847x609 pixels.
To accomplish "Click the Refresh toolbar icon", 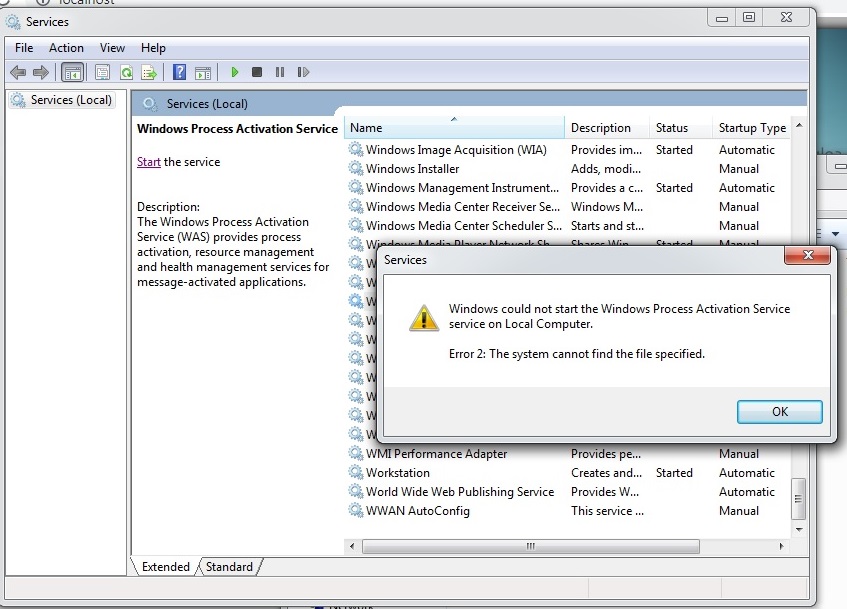I will [x=126, y=72].
